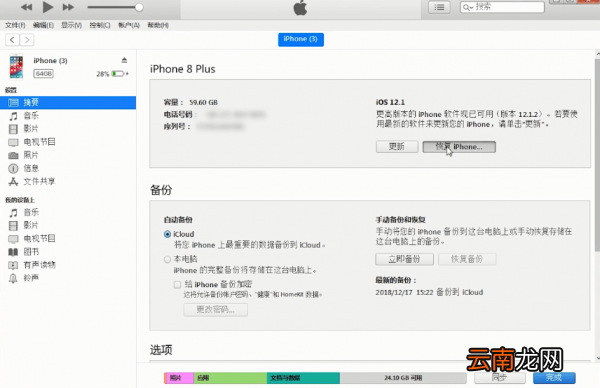
Task: Select the iCloud backup radio button
Action: pos(167,234)
